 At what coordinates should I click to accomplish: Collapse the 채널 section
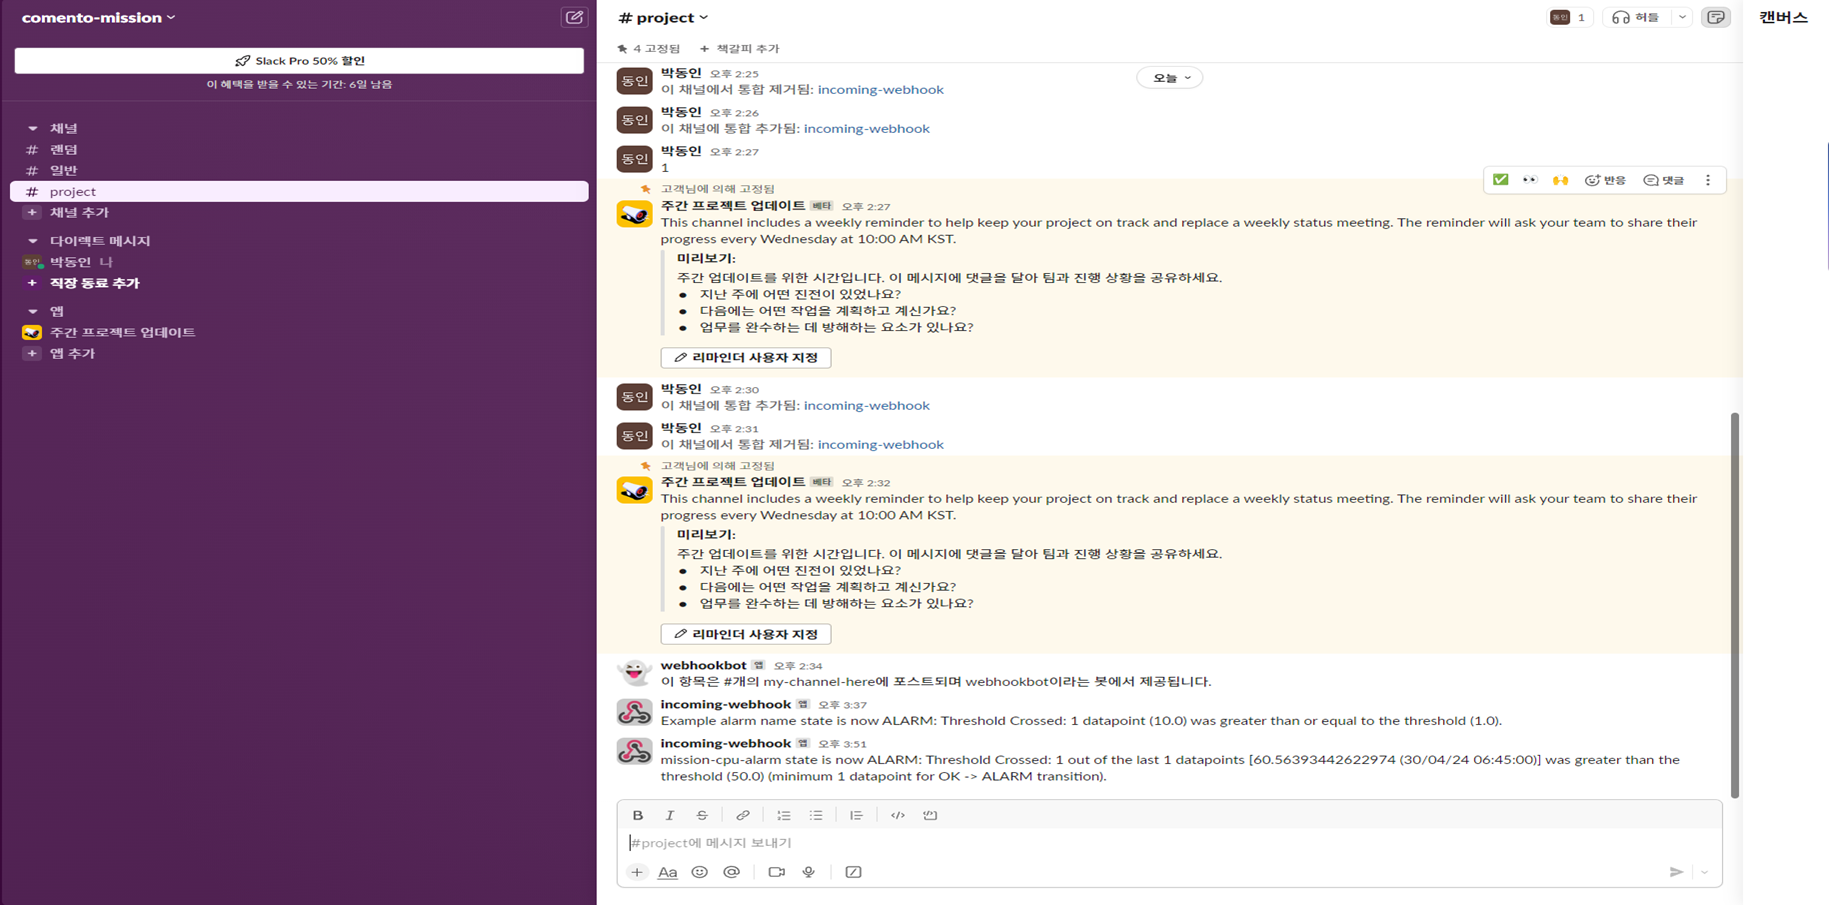32,128
